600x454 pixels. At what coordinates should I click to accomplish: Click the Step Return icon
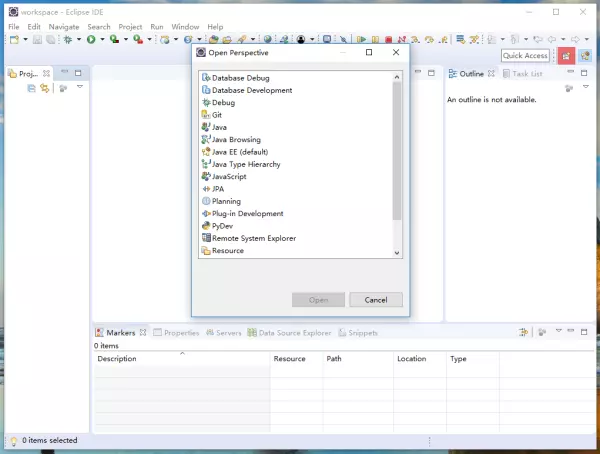pos(443,39)
